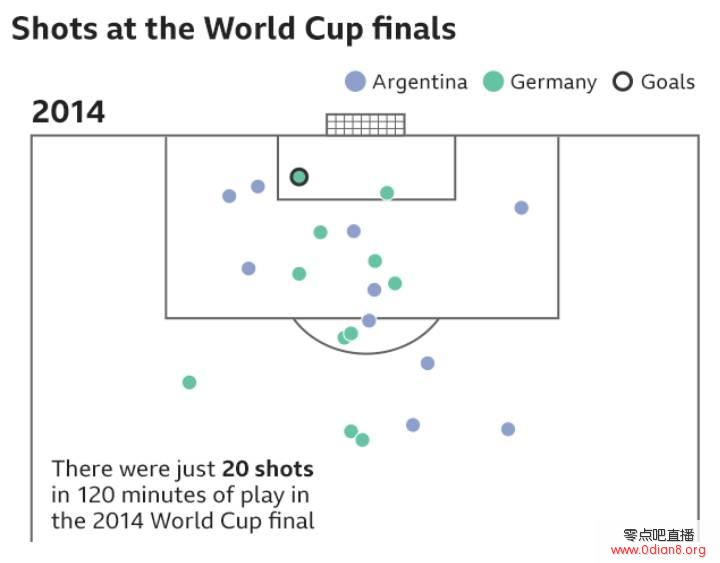Click the Germany green legend swatch
The image size is (720, 563).
[x=493, y=82]
